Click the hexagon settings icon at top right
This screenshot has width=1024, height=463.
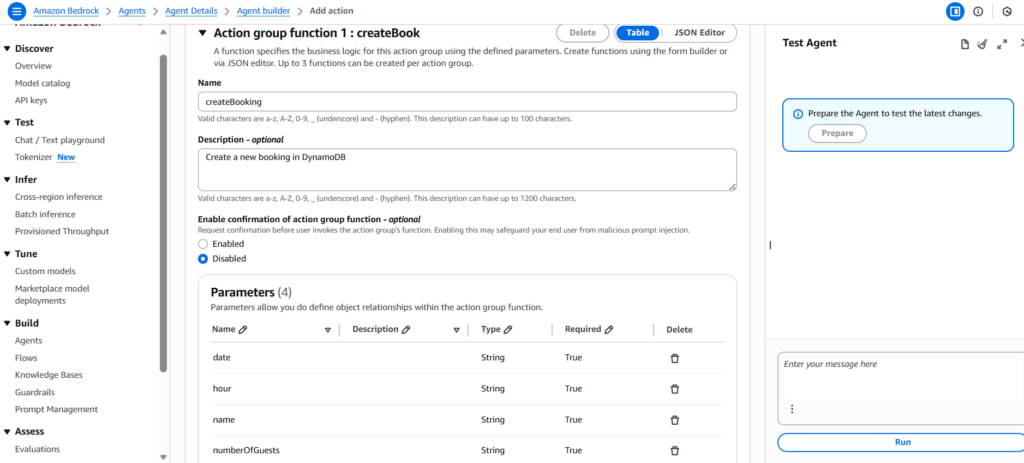[1007, 11]
